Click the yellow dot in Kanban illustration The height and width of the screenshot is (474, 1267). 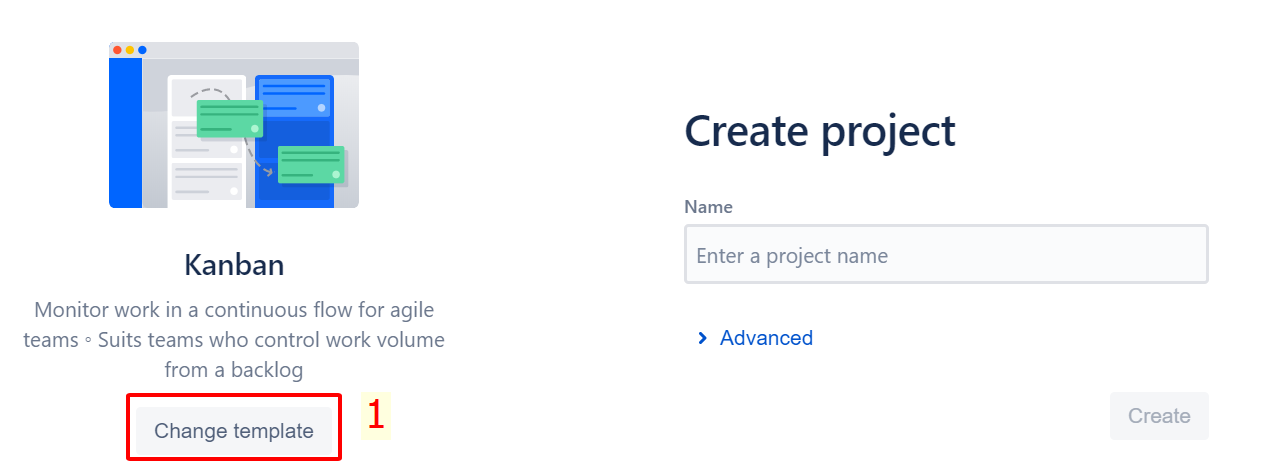coord(130,50)
